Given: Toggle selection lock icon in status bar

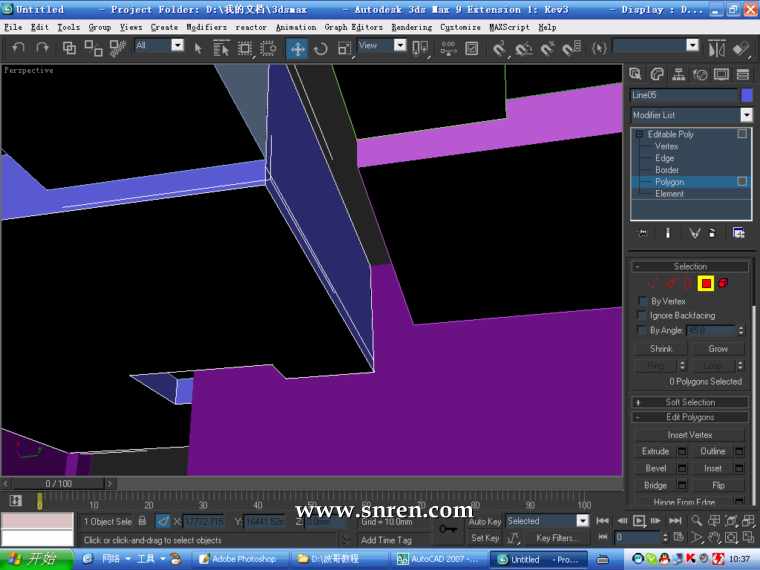Looking at the screenshot, I should coord(142,521).
